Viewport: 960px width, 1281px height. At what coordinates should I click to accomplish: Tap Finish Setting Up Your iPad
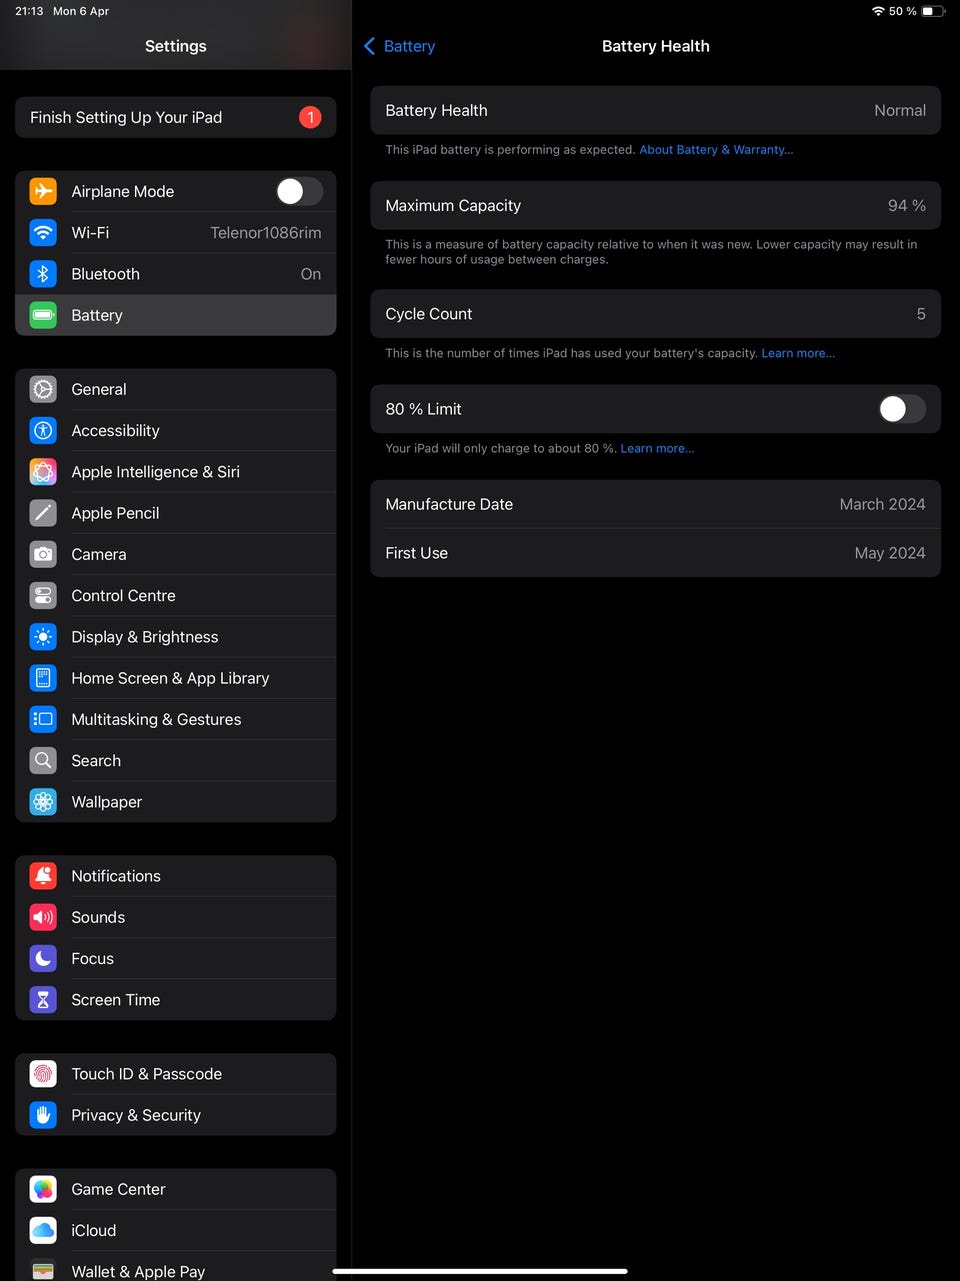pos(176,117)
